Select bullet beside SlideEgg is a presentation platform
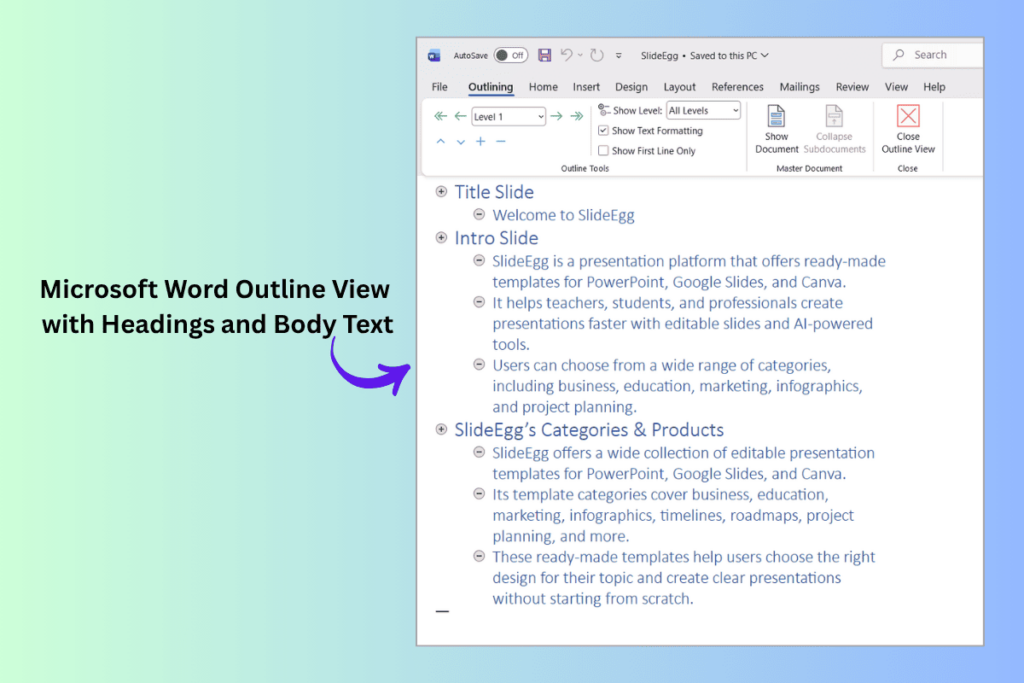The height and width of the screenshot is (683, 1024). pos(479,261)
